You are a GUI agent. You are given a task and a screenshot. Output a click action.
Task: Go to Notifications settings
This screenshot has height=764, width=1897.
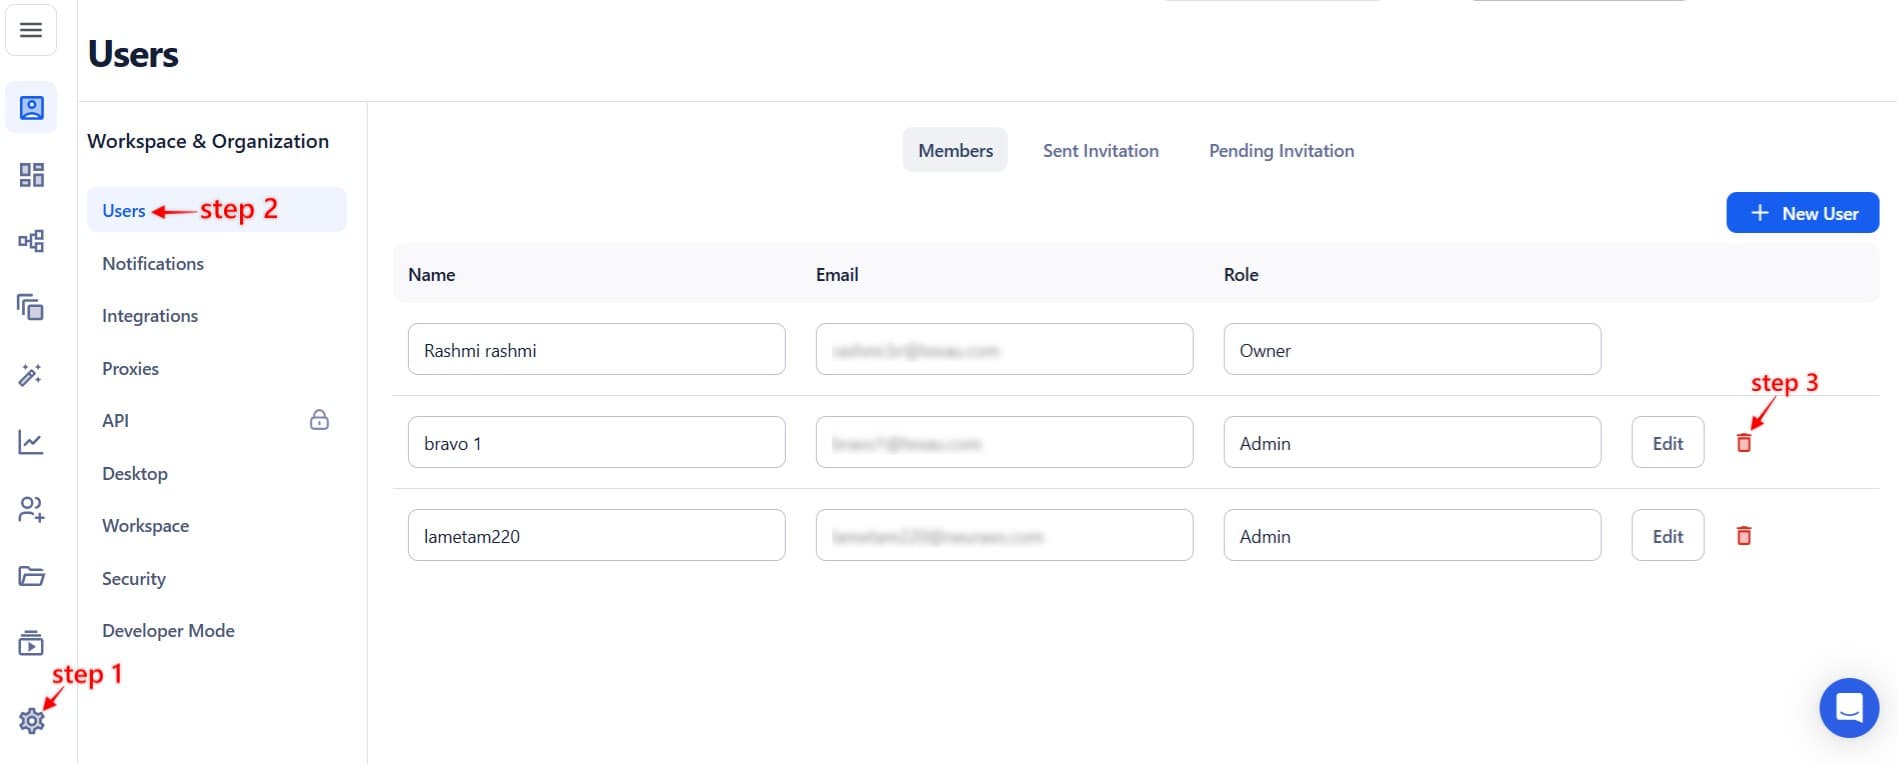point(153,264)
